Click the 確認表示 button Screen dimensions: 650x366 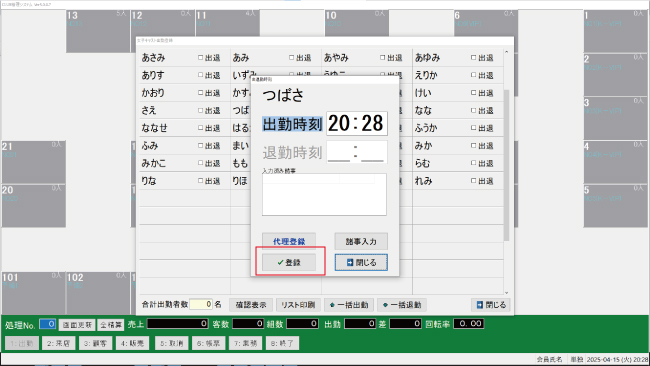251,305
